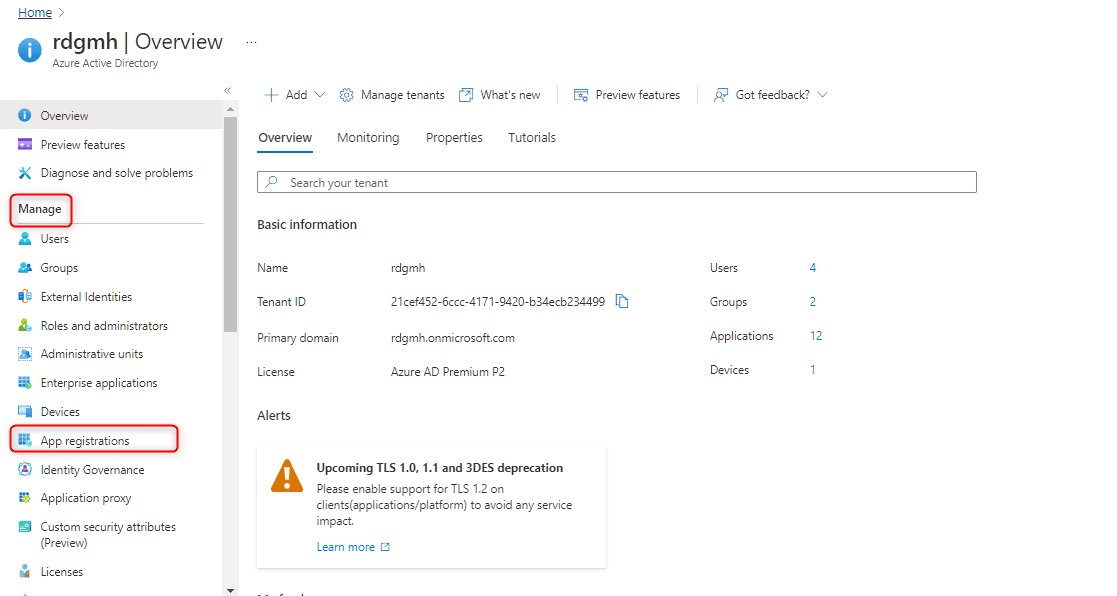Copy Tenant ID using the copy icon

pyautogui.click(x=622, y=301)
